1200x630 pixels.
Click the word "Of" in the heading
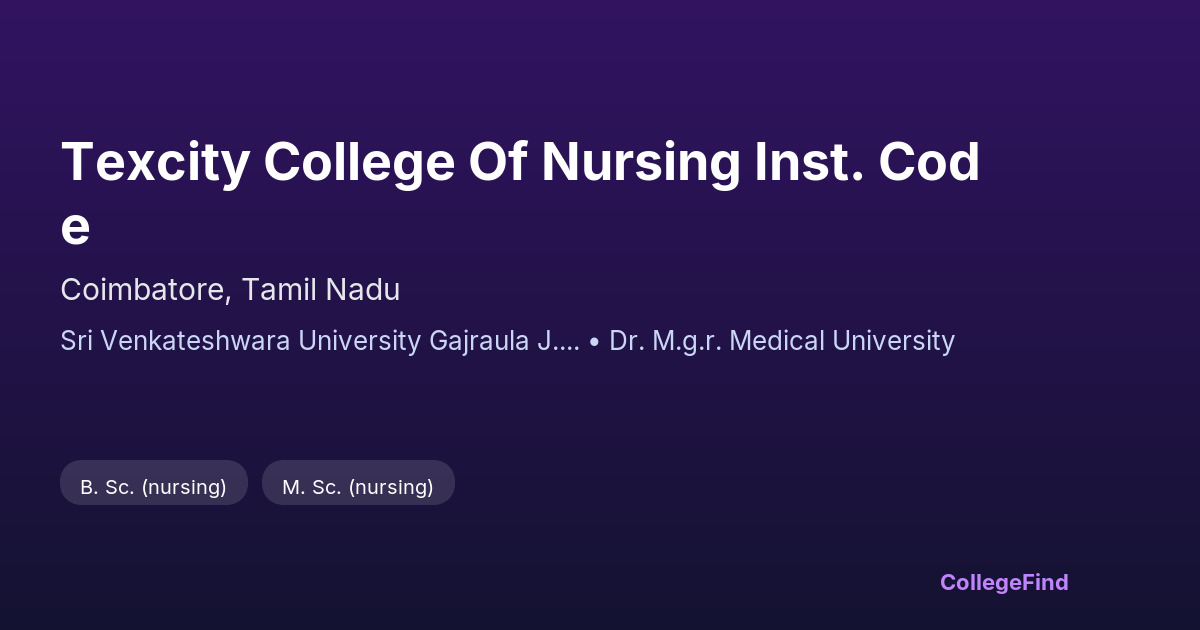(x=499, y=164)
